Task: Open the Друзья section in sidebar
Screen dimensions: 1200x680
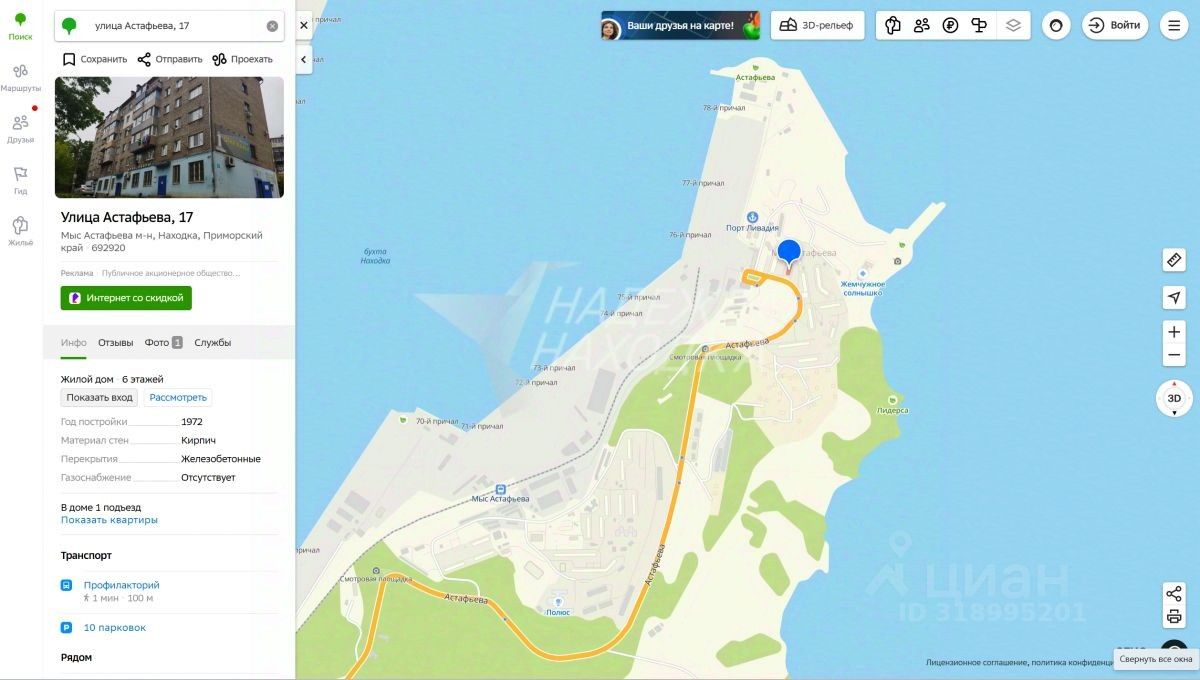Action: click(x=20, y=129)
